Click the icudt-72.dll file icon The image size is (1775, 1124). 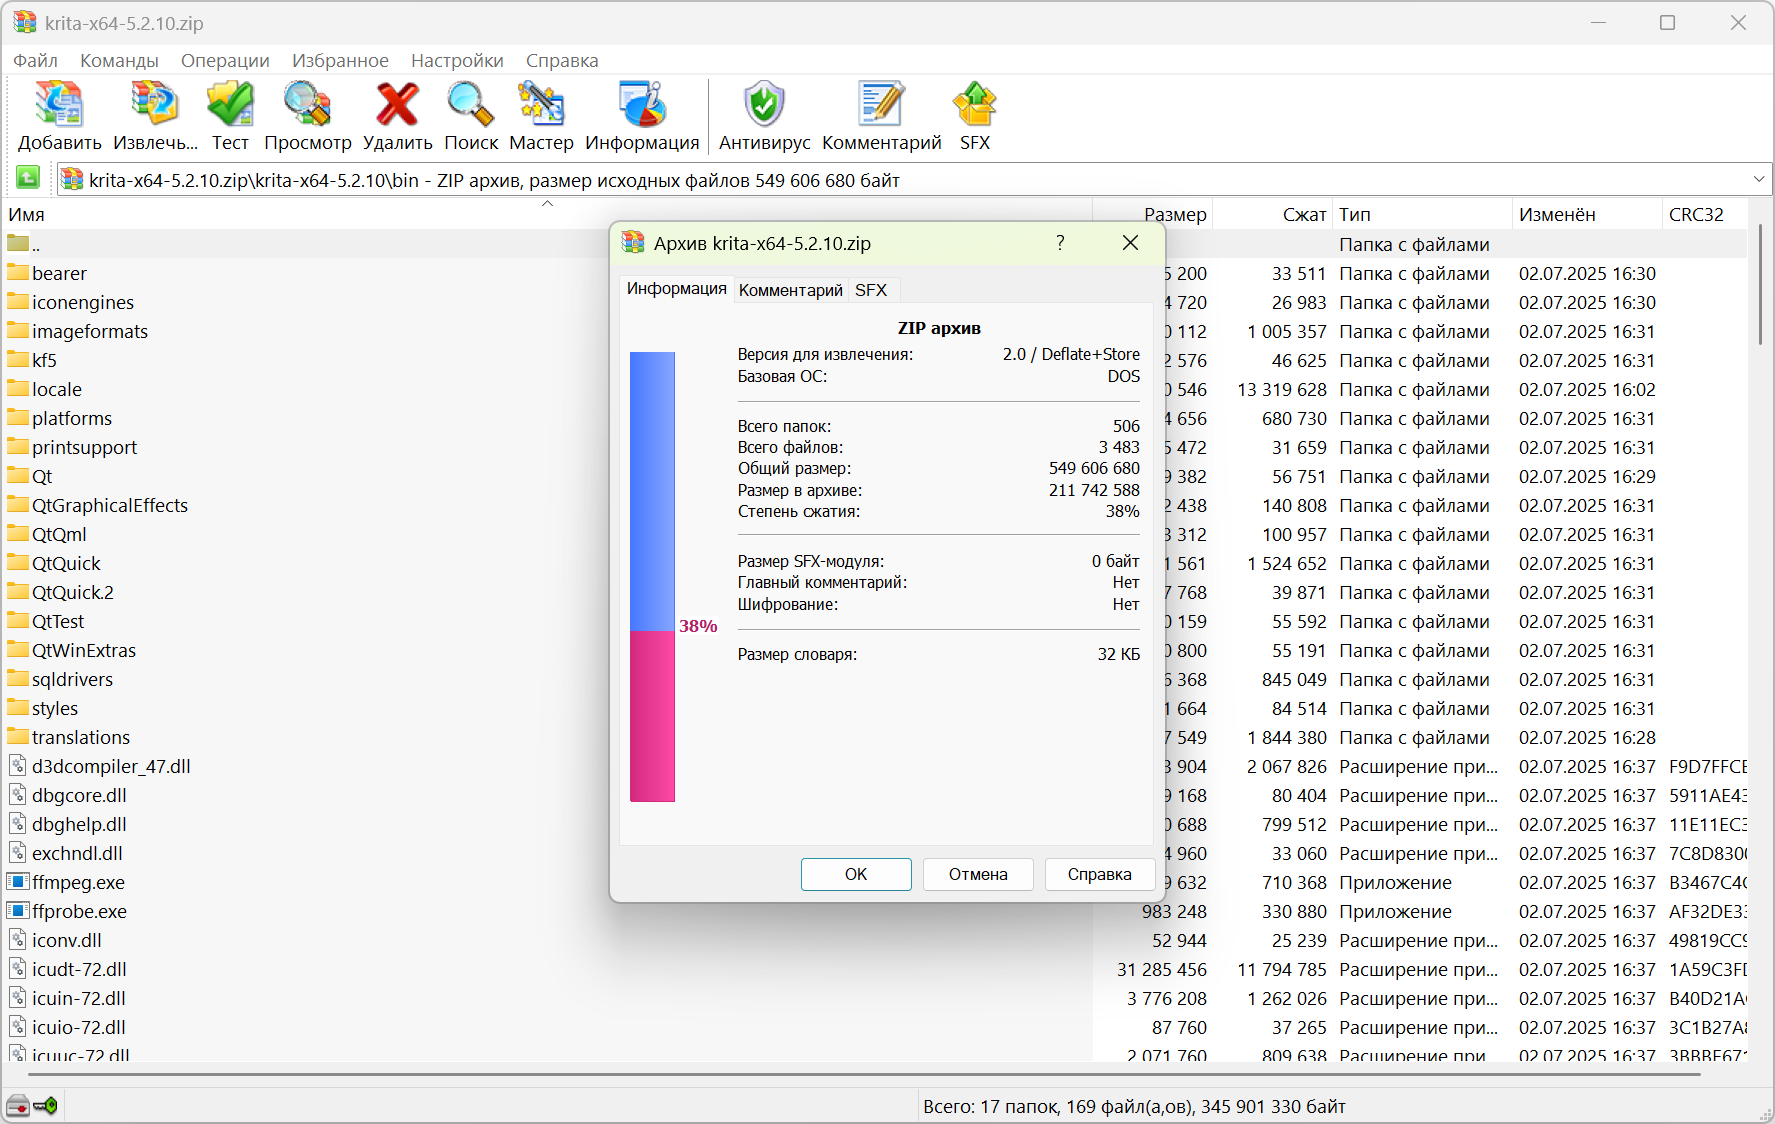point(17,969)
